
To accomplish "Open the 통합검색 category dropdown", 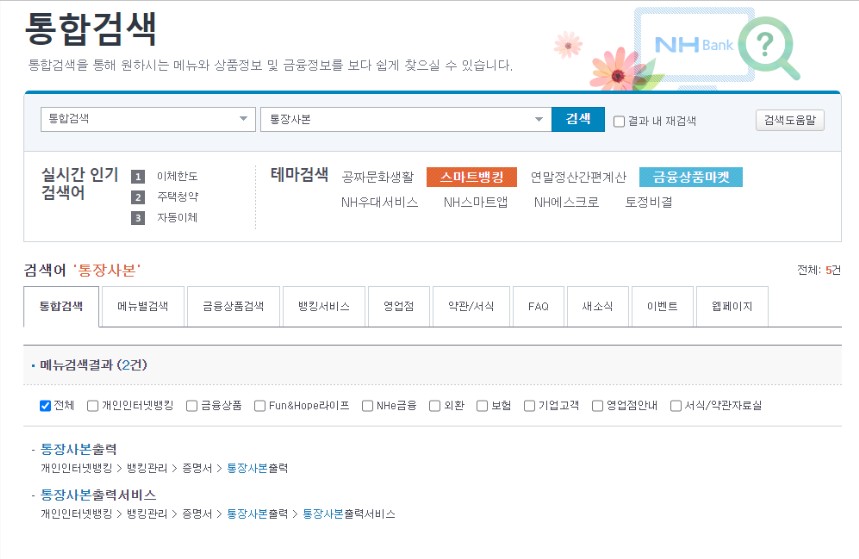I will [148, 119].
